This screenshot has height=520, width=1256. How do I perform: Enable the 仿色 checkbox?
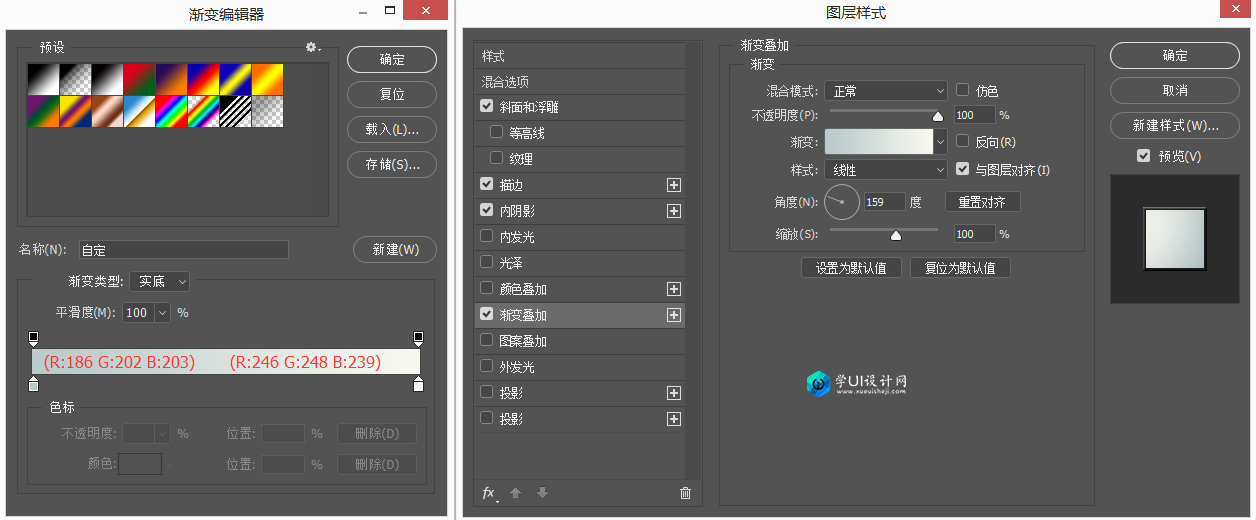pyautogui.click(x=964, y=90)
